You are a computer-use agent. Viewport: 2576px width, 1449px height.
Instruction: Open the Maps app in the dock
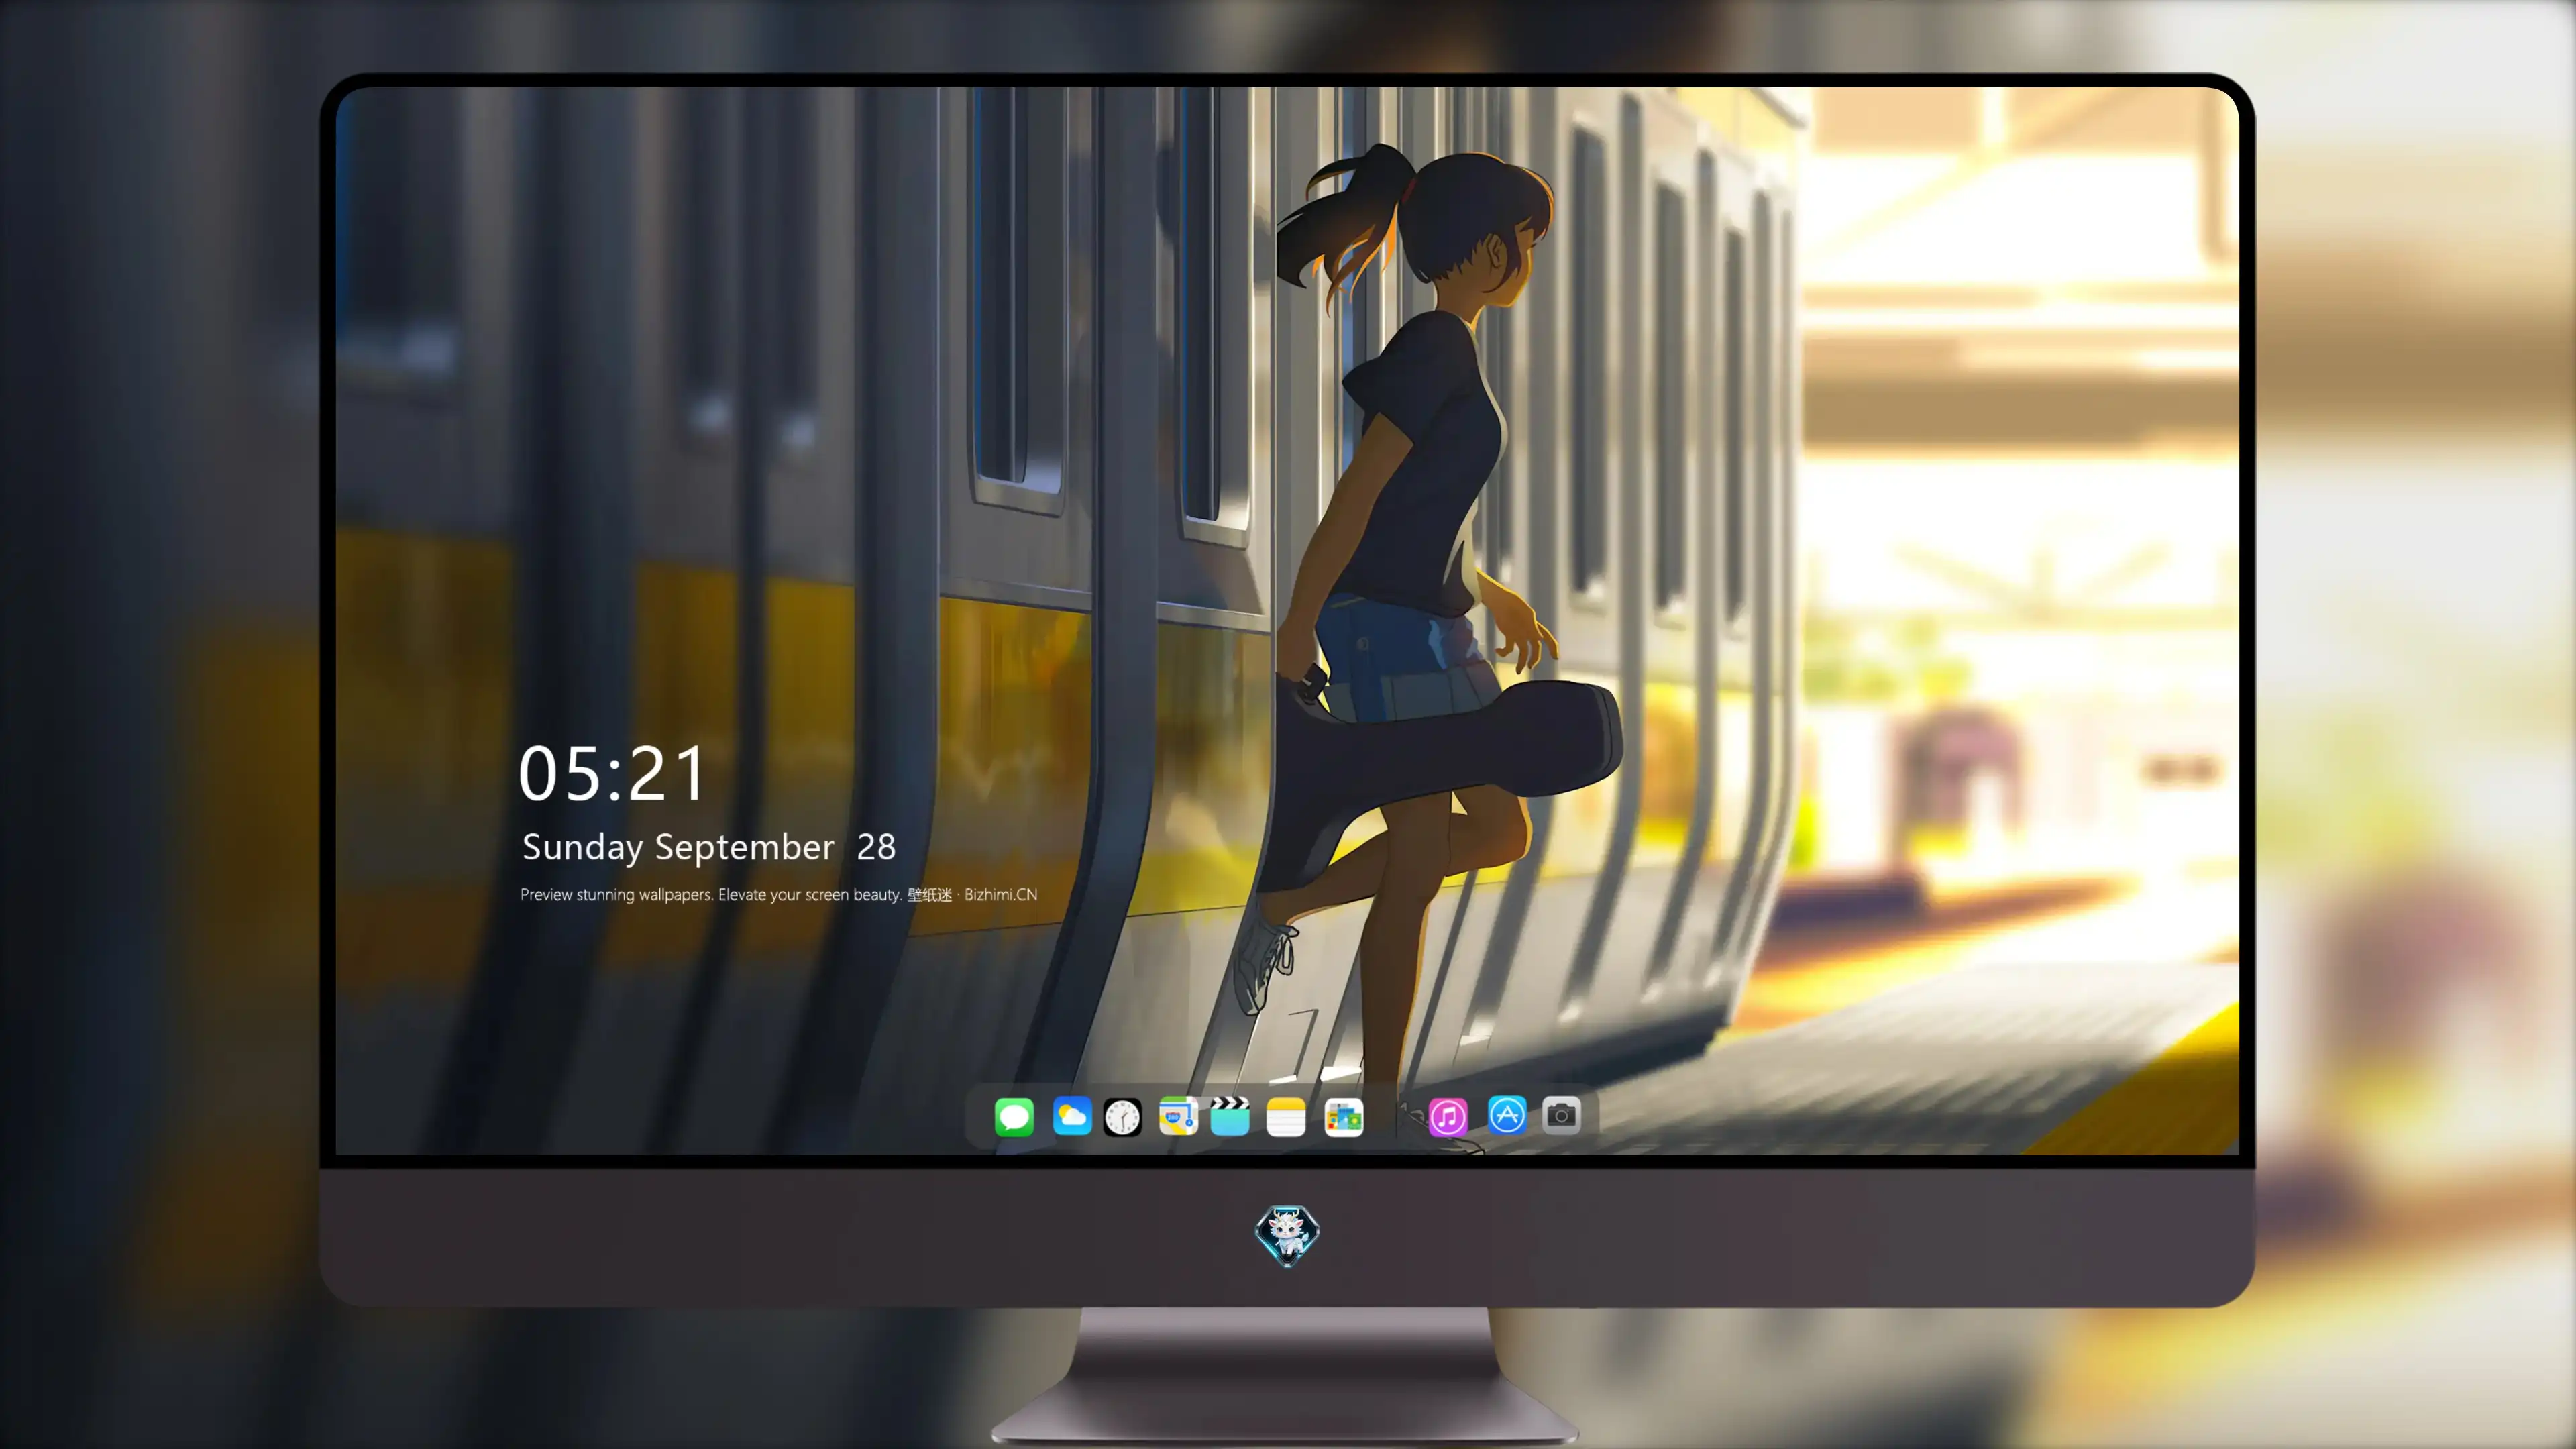pyautogui.click(x=1178, y=1116)
